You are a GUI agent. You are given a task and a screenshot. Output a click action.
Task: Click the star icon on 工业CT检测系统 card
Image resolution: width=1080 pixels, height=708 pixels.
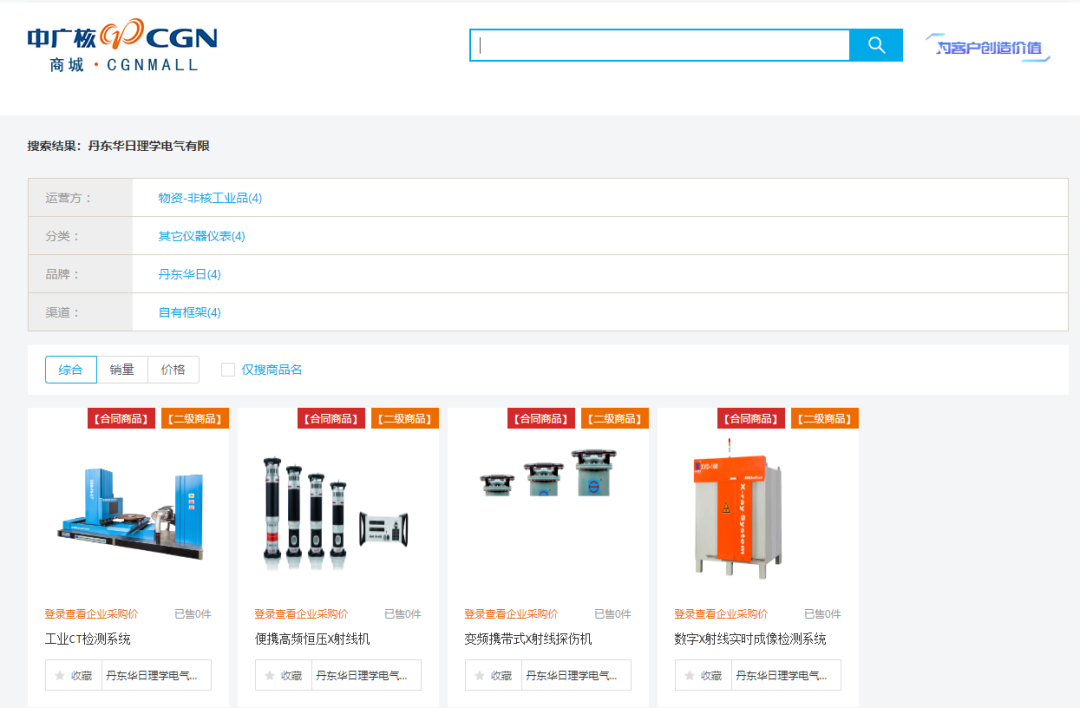tap(60, 676)
